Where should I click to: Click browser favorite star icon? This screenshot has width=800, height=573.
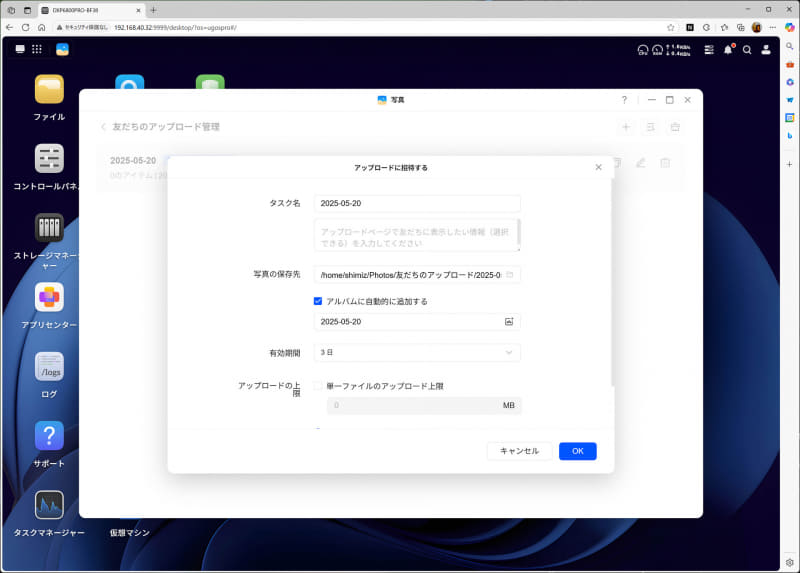670,28
